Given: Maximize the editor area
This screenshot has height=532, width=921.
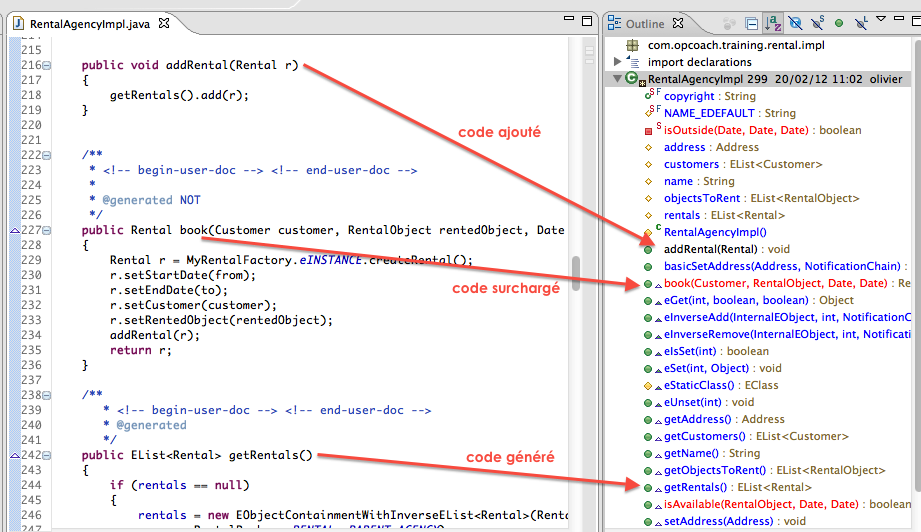Looking at the screenshot, I should click(586, 21).
